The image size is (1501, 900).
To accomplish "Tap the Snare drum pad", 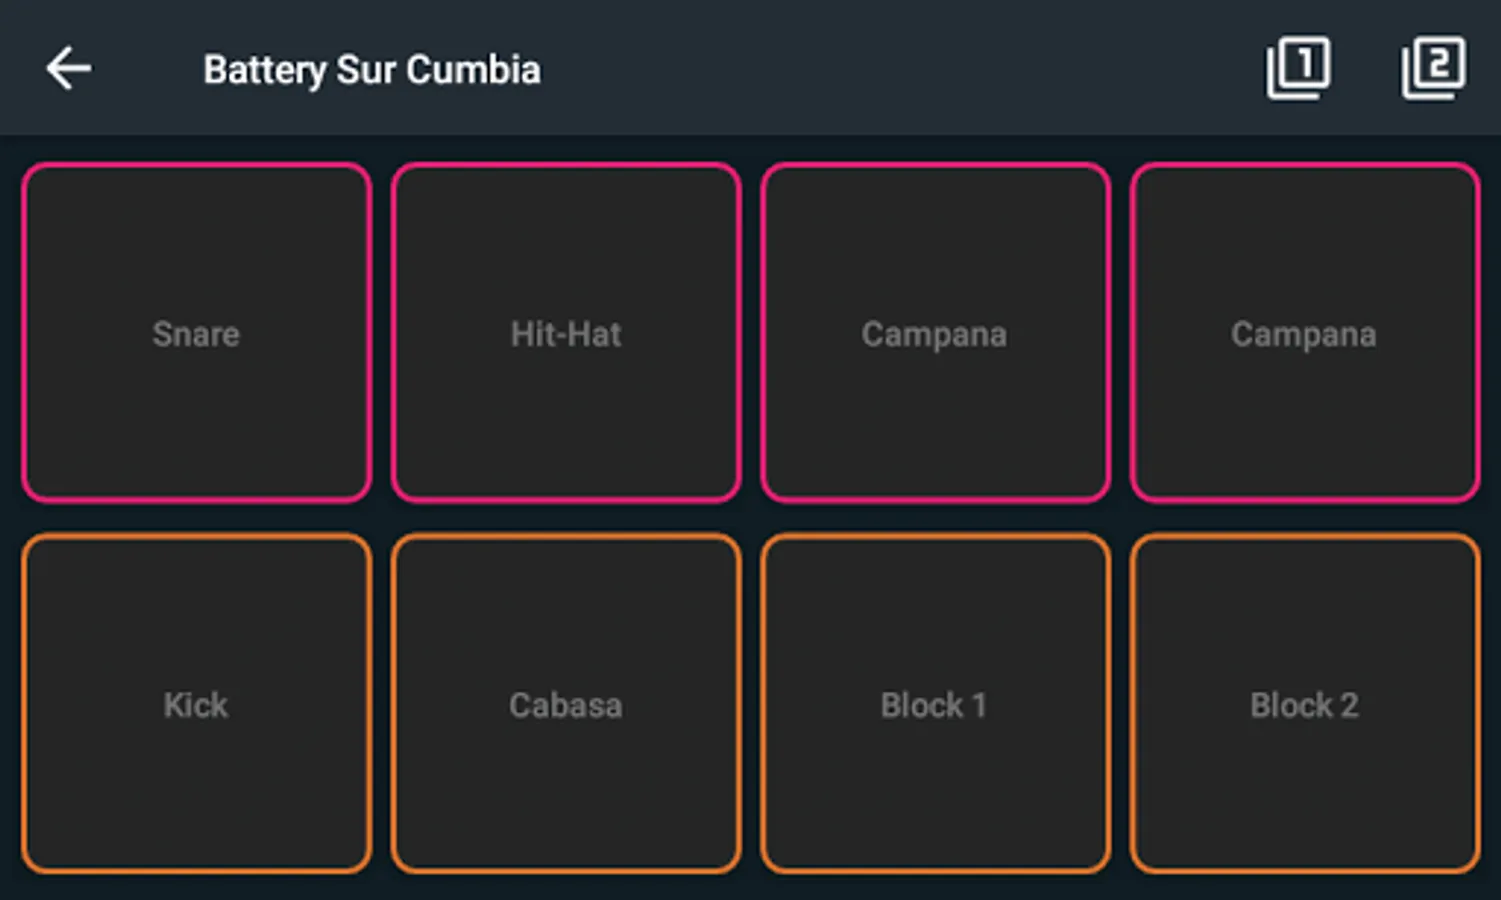I will click(196, 333).
